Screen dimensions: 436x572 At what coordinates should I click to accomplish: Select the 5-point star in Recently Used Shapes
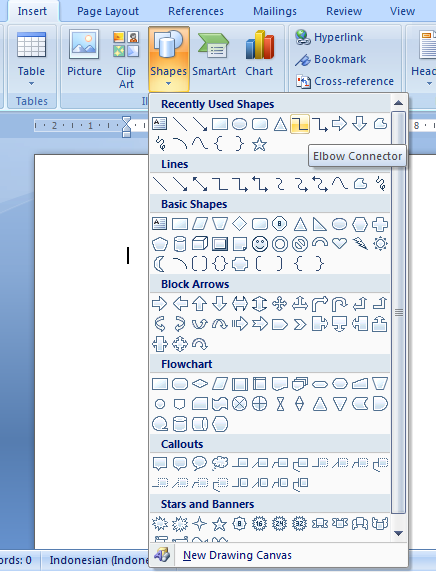pyautogui.click(x=259, y=144)
